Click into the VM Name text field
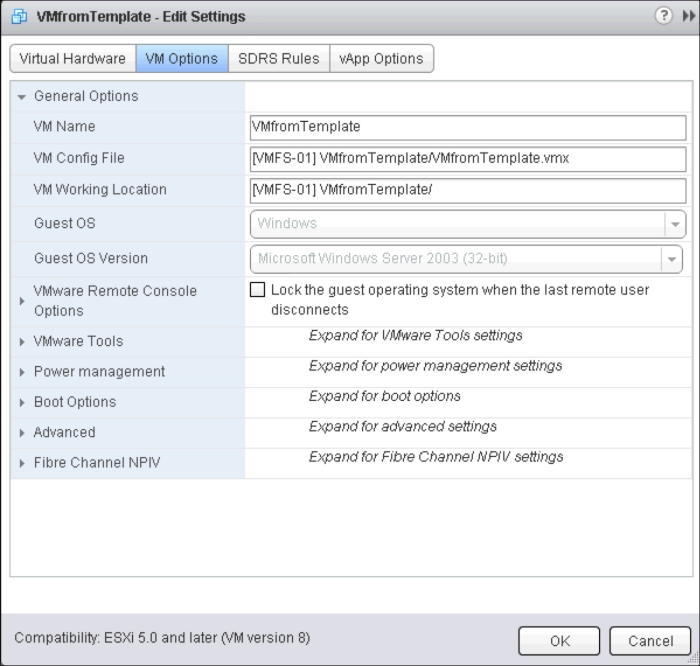700x666 pixels. pyautogui.click(x=467, y=127)
